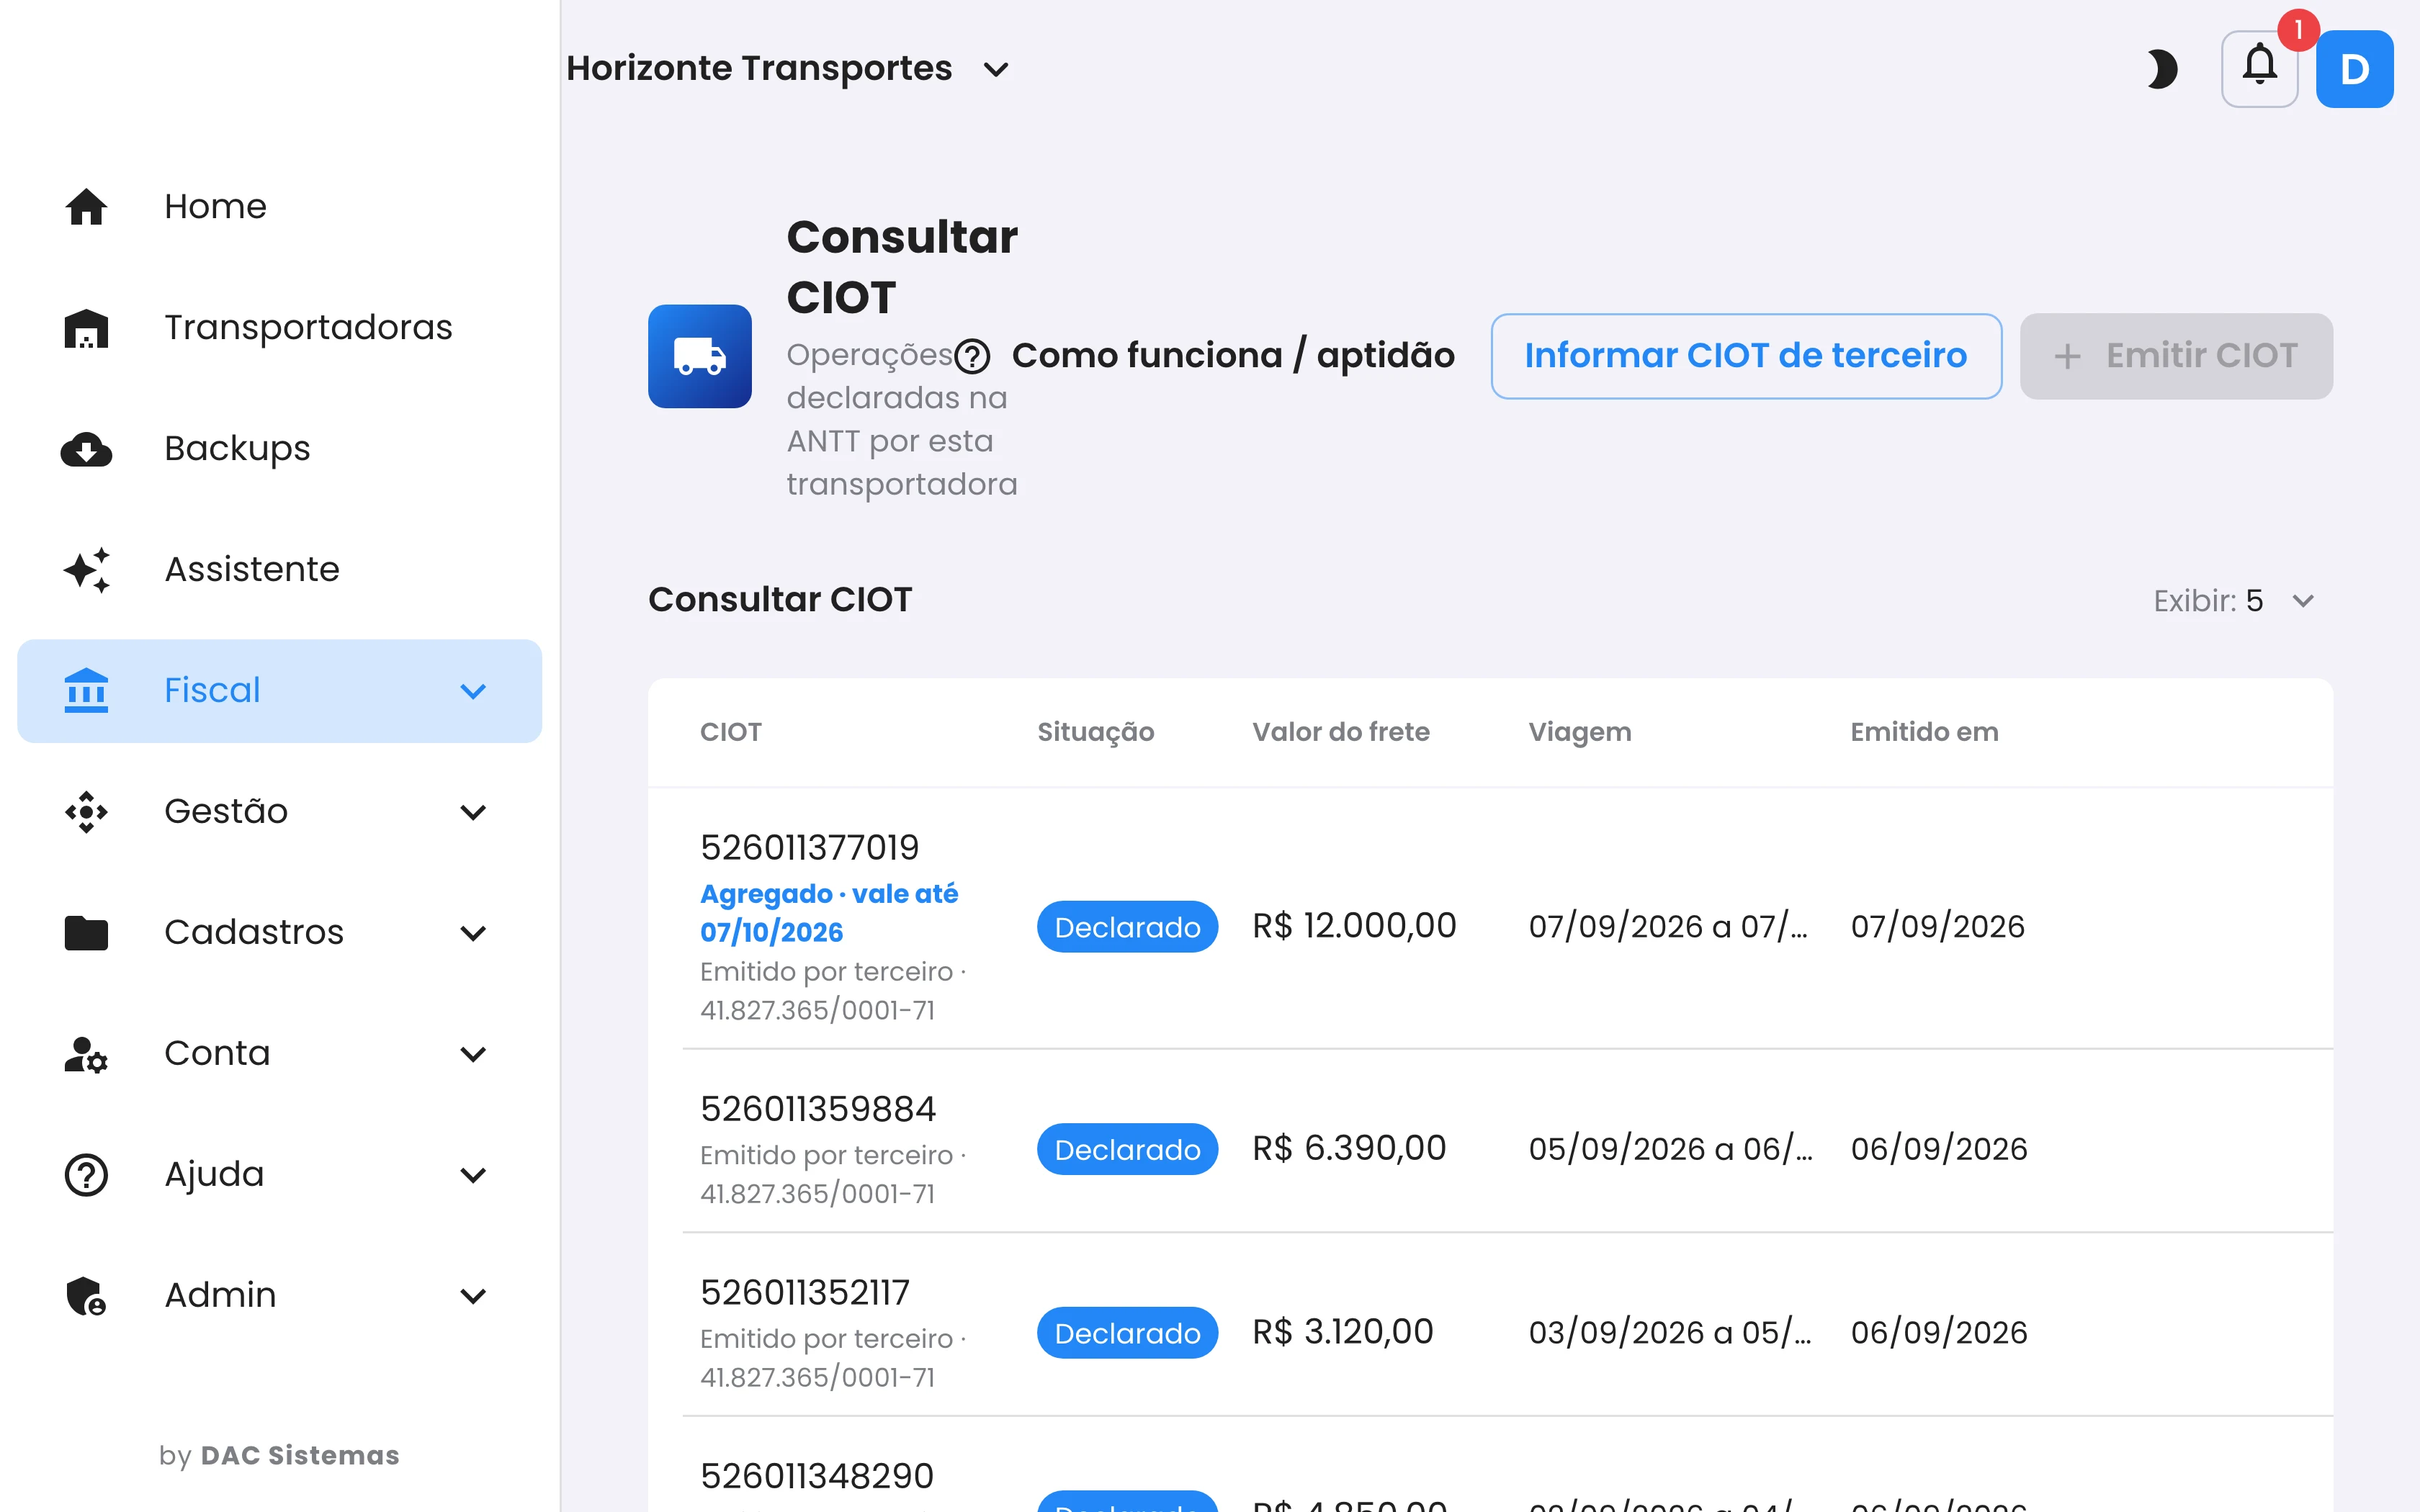
Task: Select the Gestão menu item
Action: point(280,812)
